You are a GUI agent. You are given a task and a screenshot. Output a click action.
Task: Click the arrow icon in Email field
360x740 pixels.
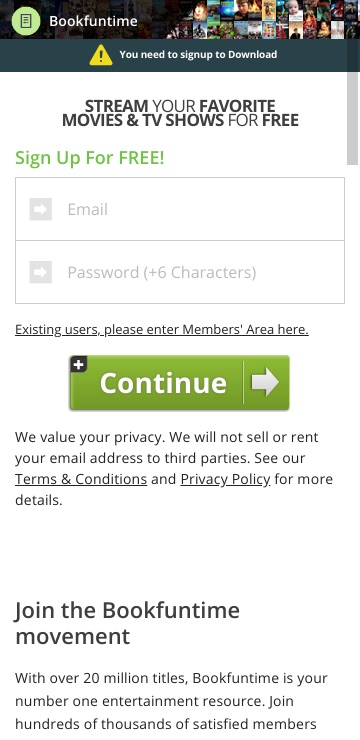pos(41,209)
